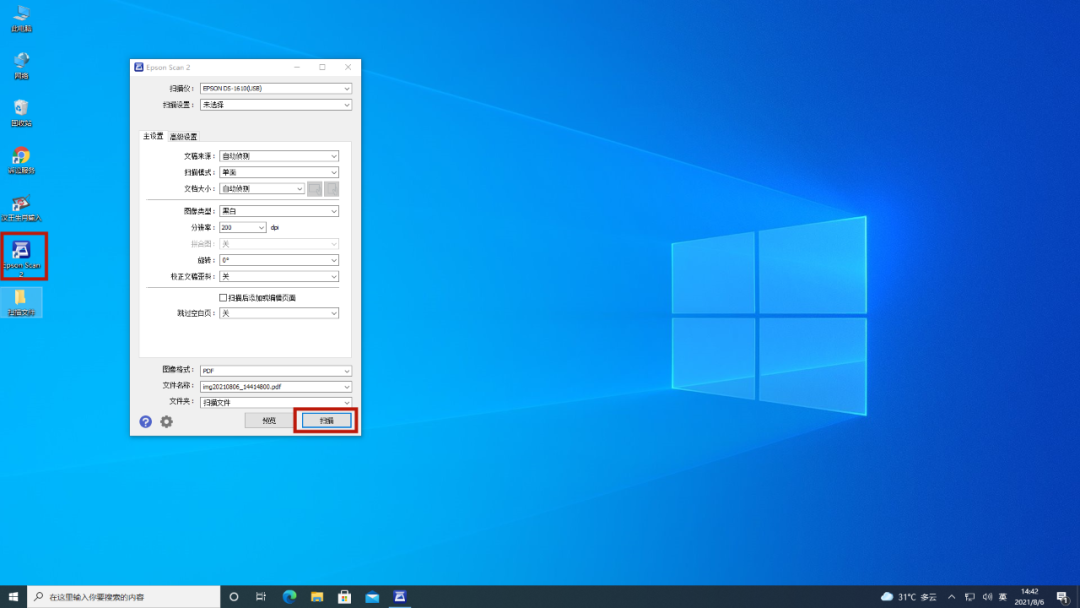Open the Windows Start menu
Image resolution: width=1080 pixels, height=608 pixels.
tap(13, 596)
